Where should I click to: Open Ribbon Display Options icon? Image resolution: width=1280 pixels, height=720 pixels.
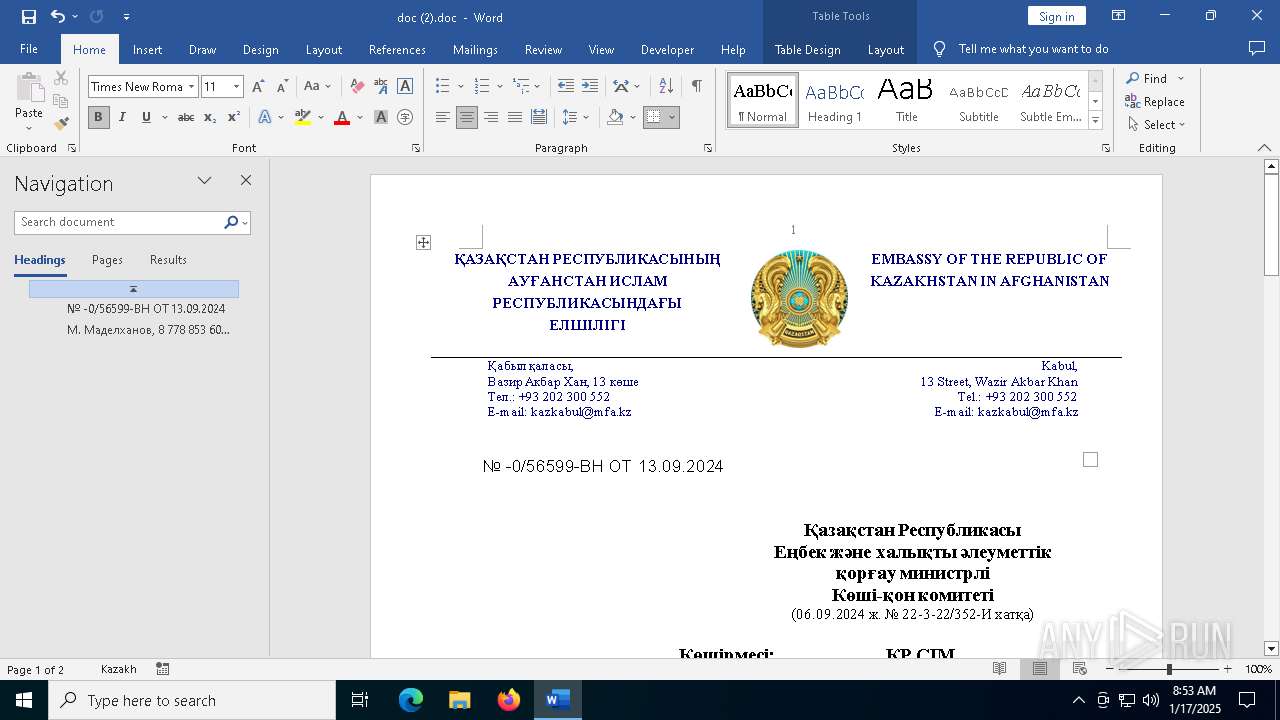[1119, 16]
